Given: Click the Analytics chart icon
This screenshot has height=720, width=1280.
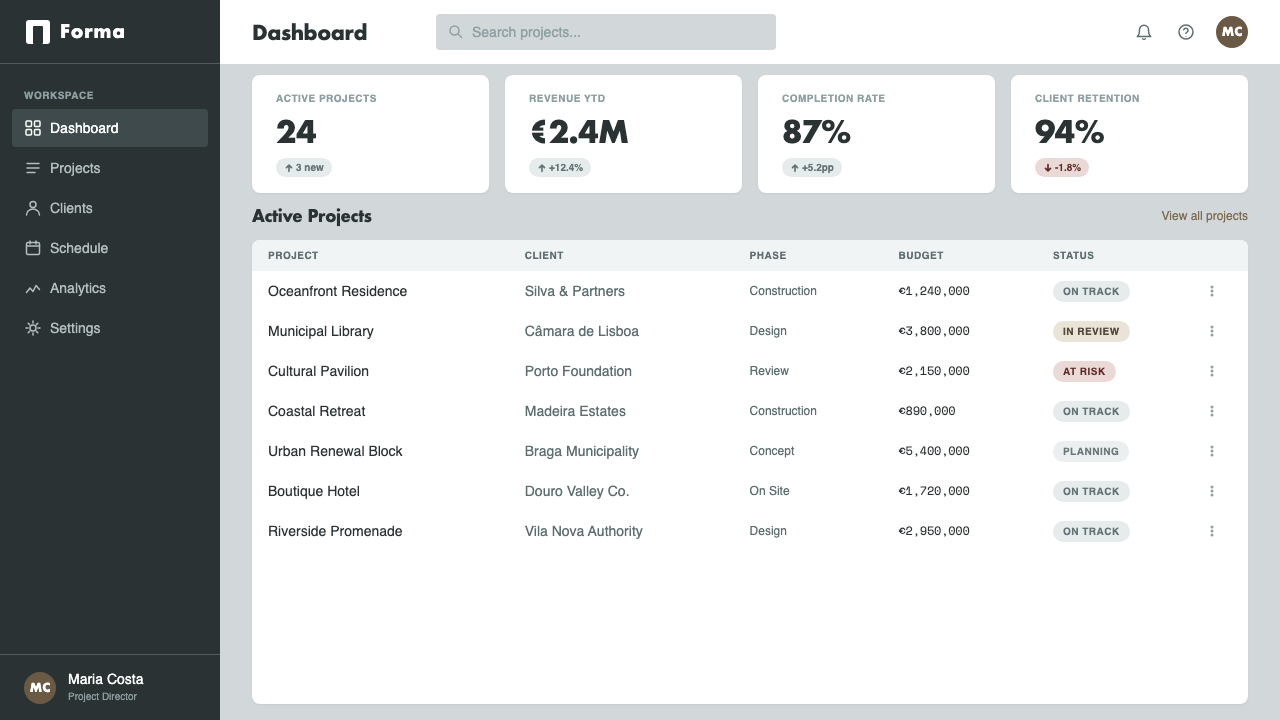Looking at the screenshot, I should pos(33,288).
